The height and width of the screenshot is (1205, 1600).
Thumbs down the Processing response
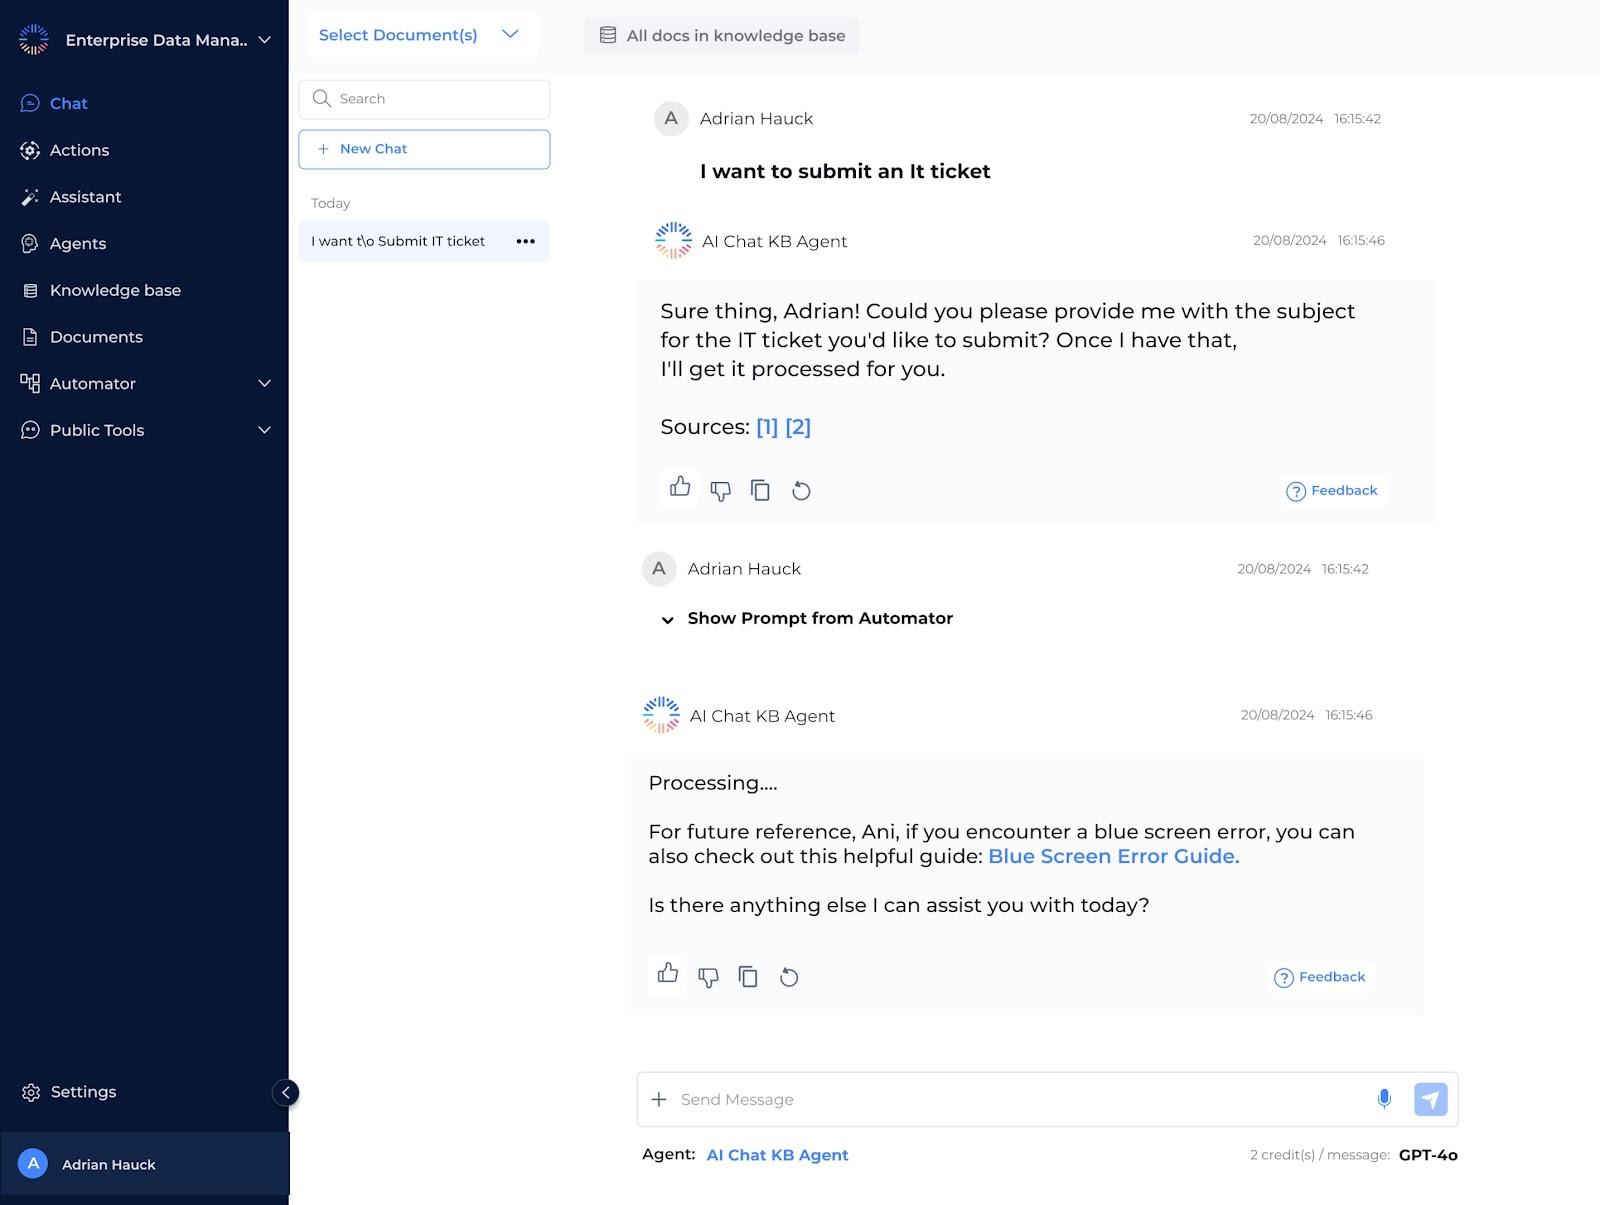[708, 977]
